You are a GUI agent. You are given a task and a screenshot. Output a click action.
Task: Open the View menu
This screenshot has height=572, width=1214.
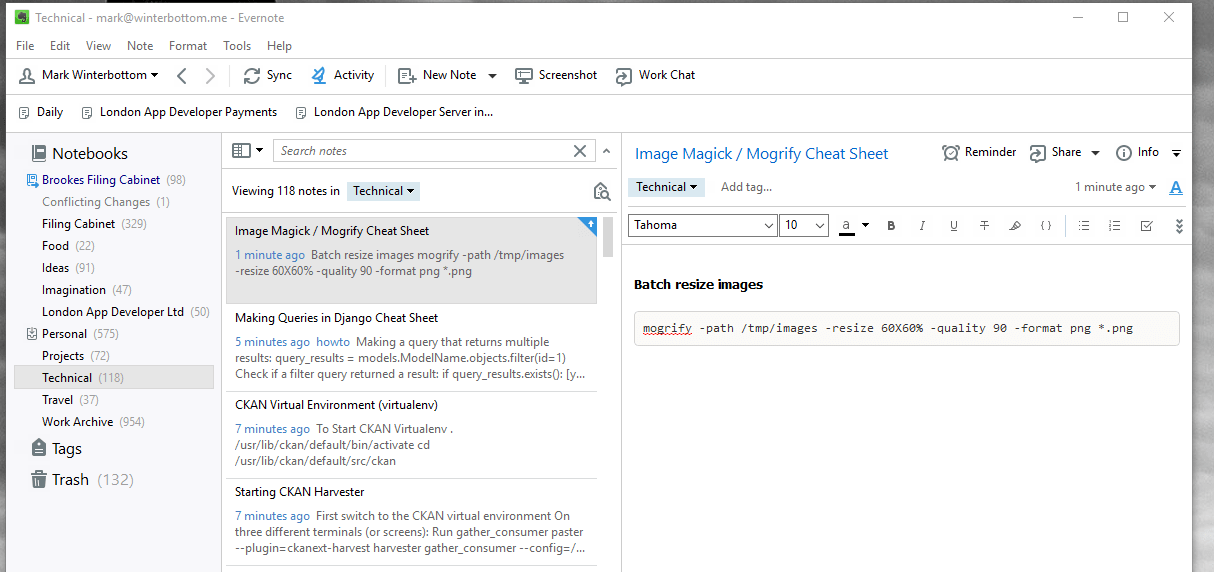(x=99, y=46)
